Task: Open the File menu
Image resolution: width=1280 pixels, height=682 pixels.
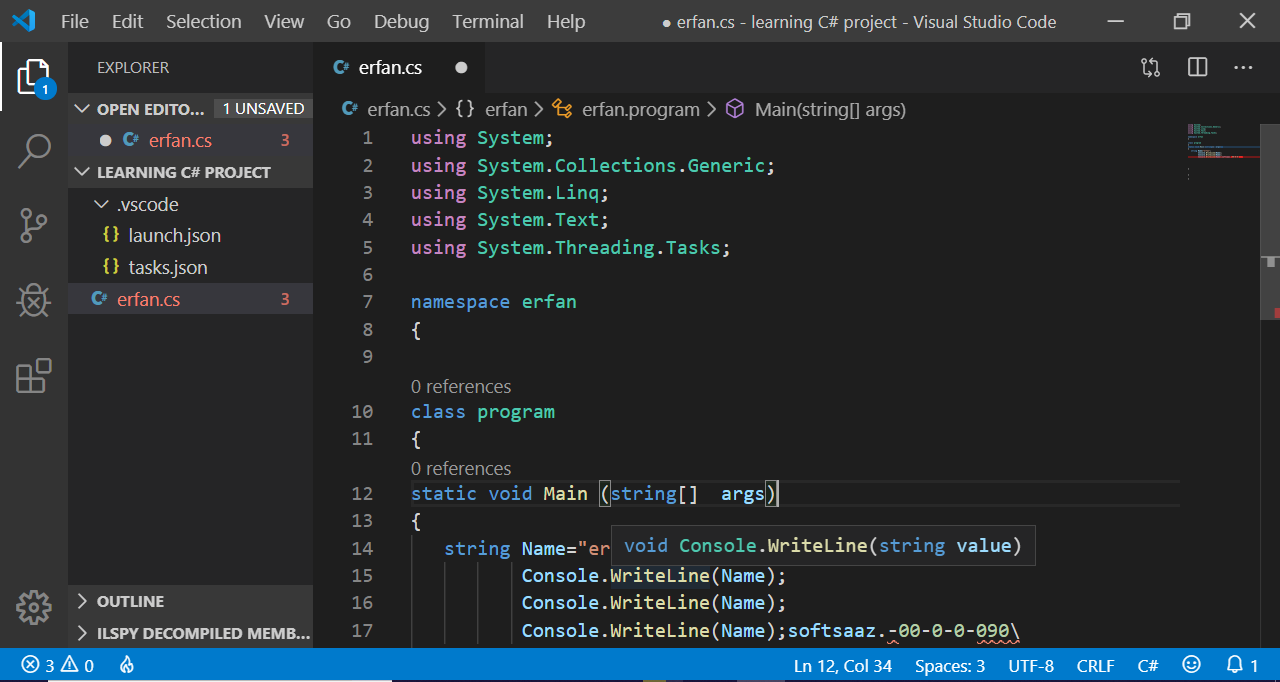Action: [74, 21]
